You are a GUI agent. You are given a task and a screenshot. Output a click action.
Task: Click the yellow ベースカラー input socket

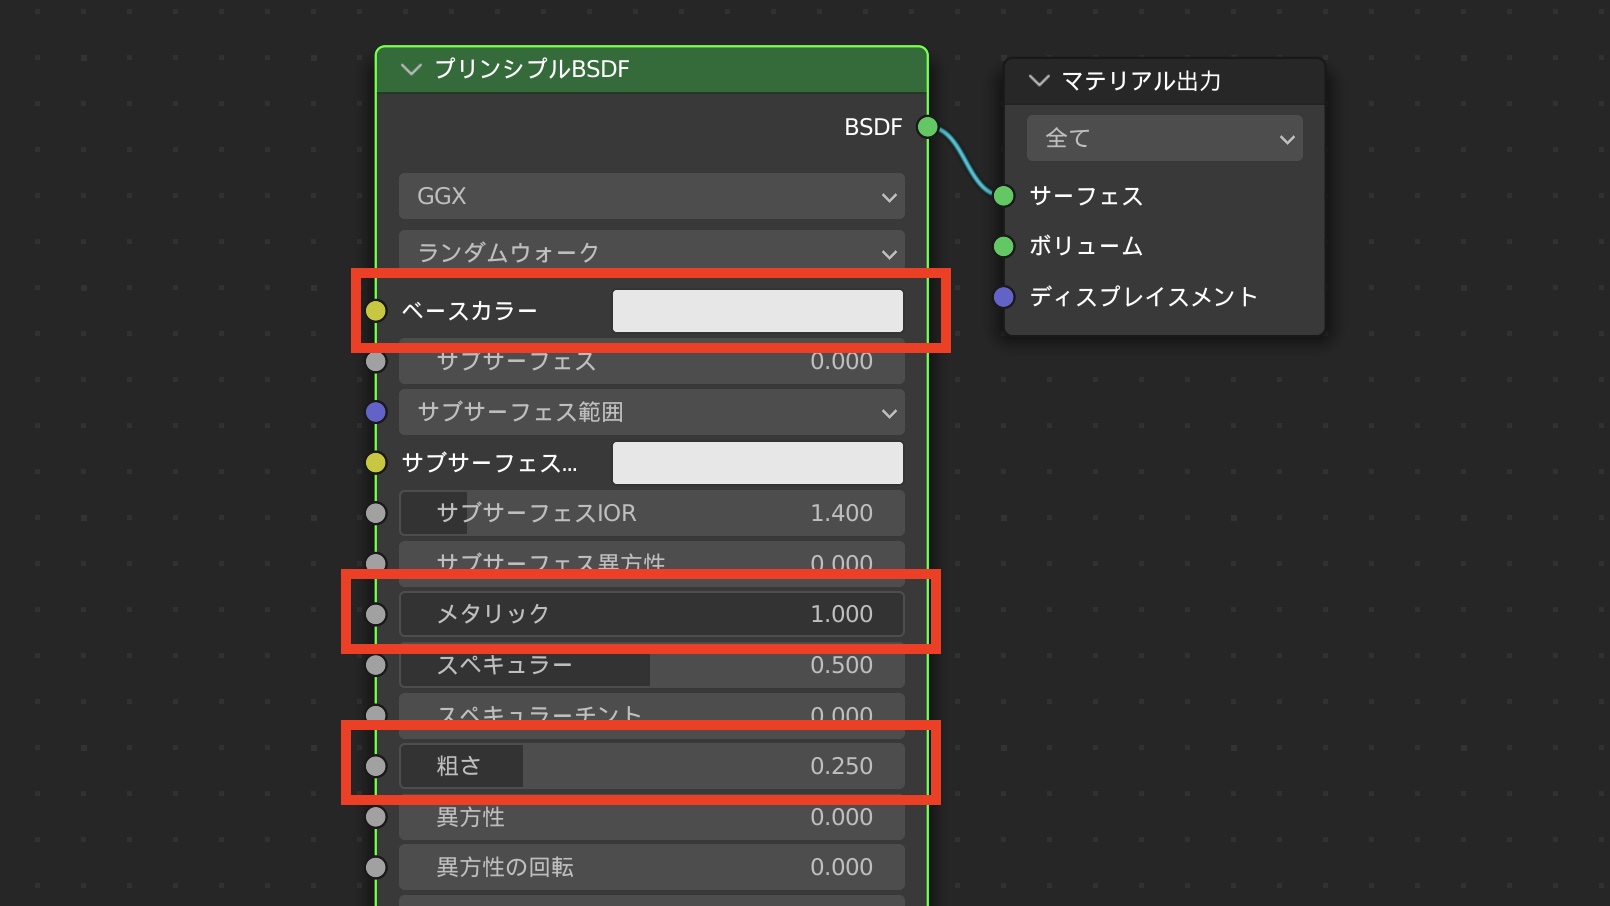[x=376, y=311]
